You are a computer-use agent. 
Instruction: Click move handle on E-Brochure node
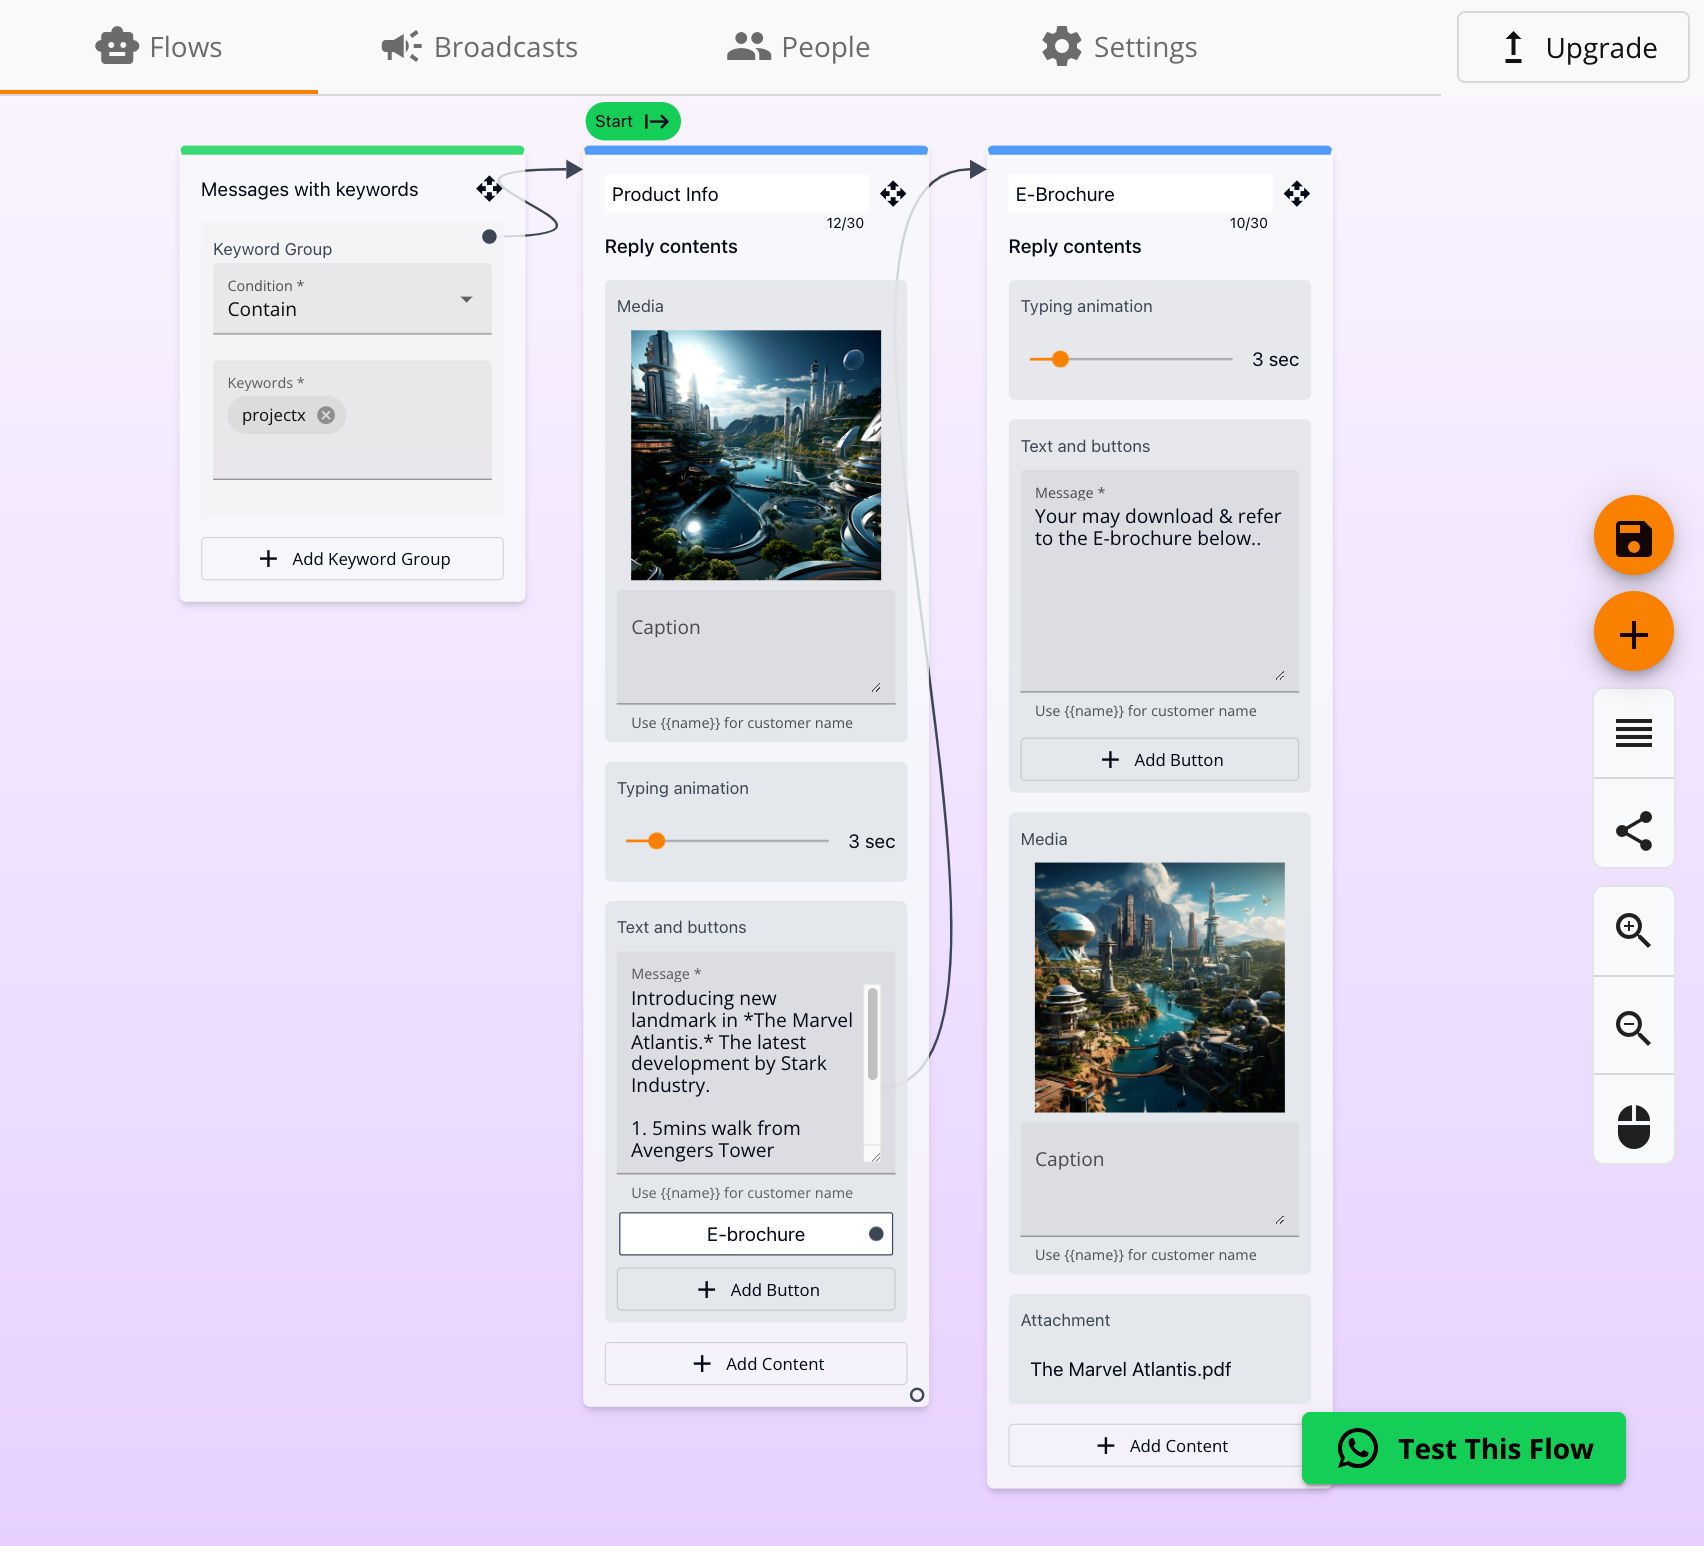click(x=1297, y=194)
